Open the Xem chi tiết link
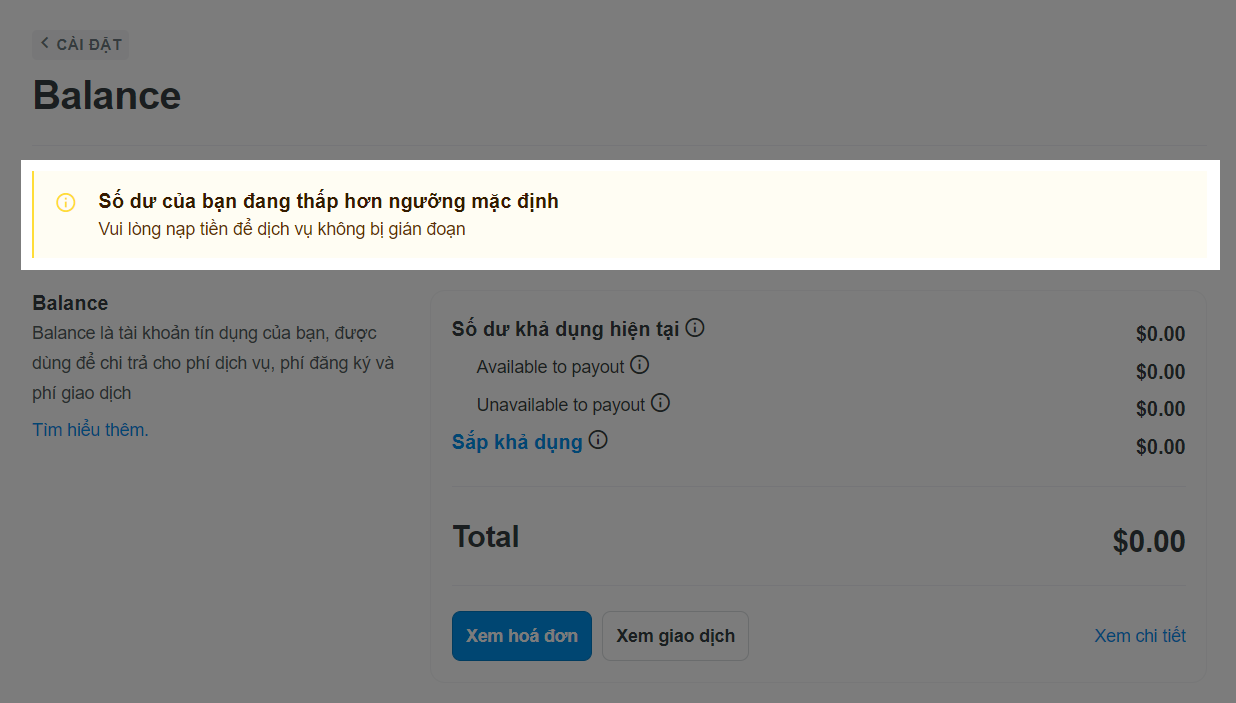 [1140, 636]
